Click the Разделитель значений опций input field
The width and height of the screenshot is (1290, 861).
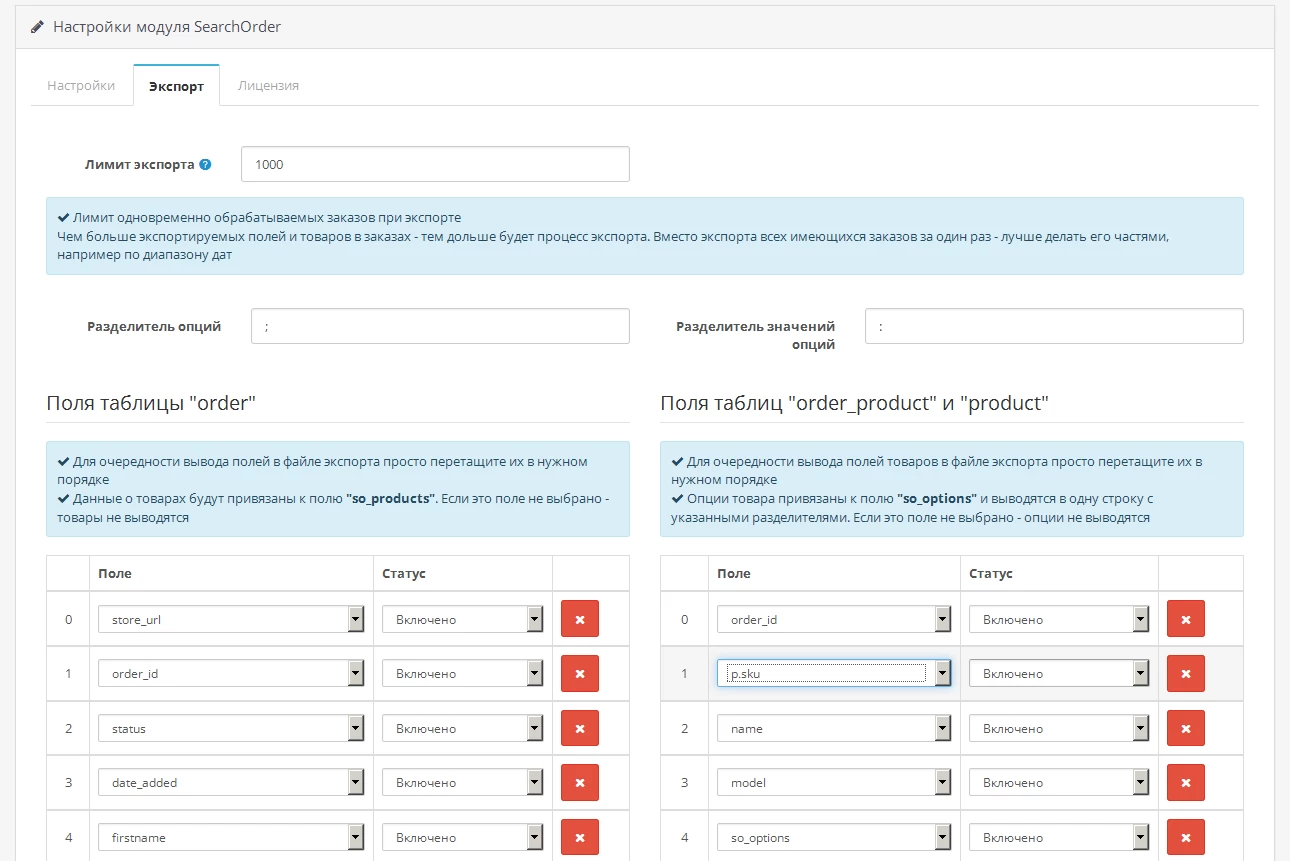pyautogui.click(x=1054, y=326)
